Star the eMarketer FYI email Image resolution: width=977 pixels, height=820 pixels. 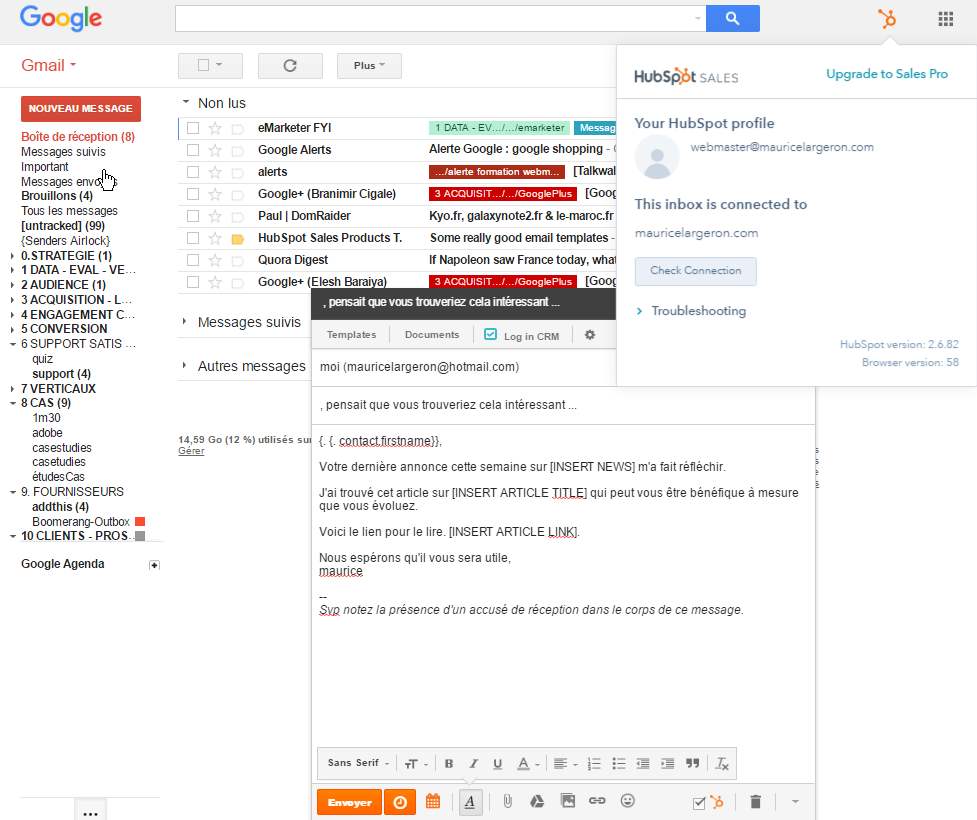215,128
